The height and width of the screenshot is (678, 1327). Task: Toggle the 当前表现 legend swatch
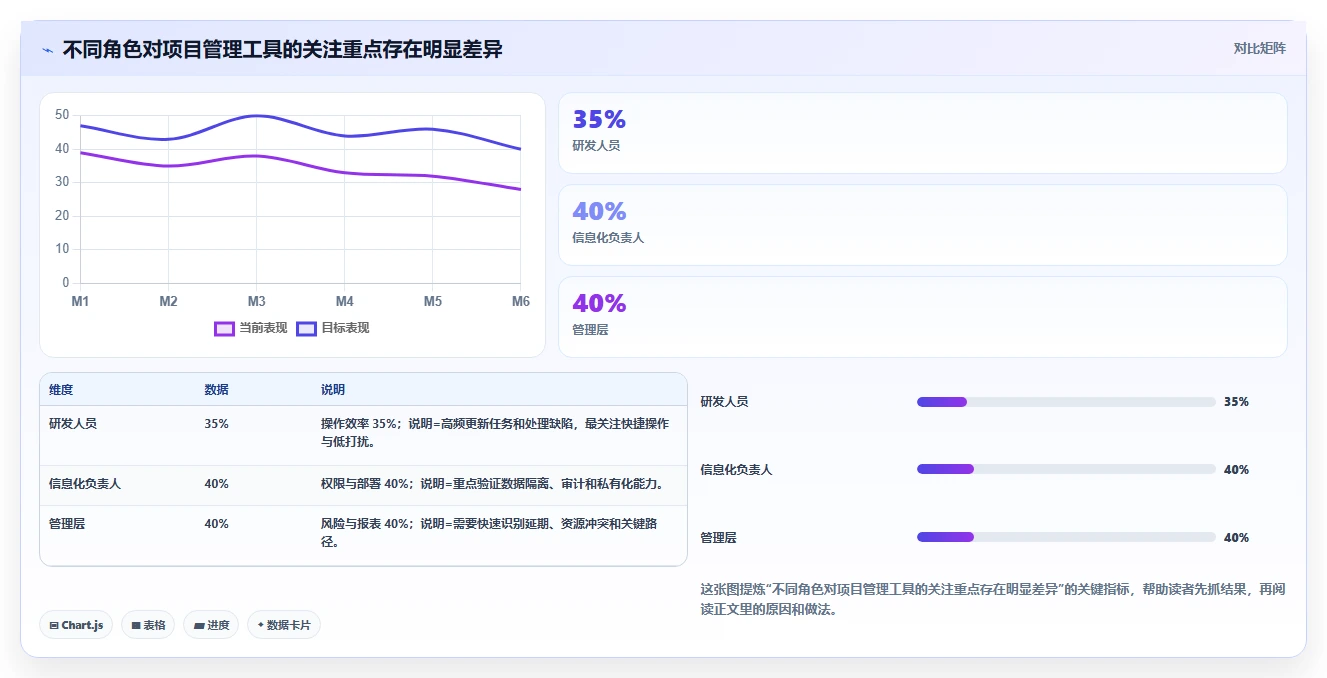pos(224,328)
